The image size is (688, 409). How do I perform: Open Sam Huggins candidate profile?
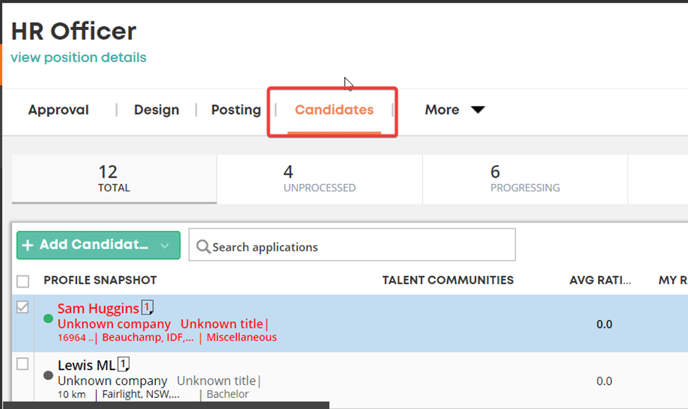click(98, 309)
